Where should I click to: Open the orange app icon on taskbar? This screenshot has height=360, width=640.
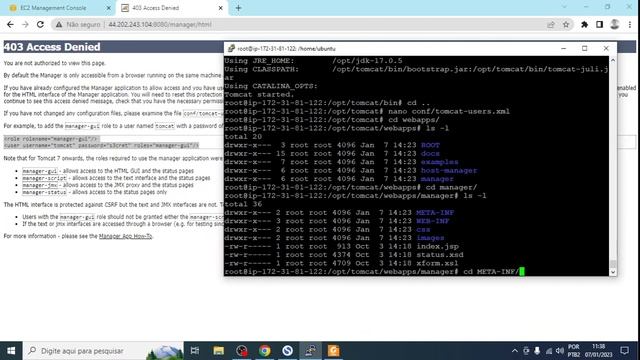tap(333, 351)
